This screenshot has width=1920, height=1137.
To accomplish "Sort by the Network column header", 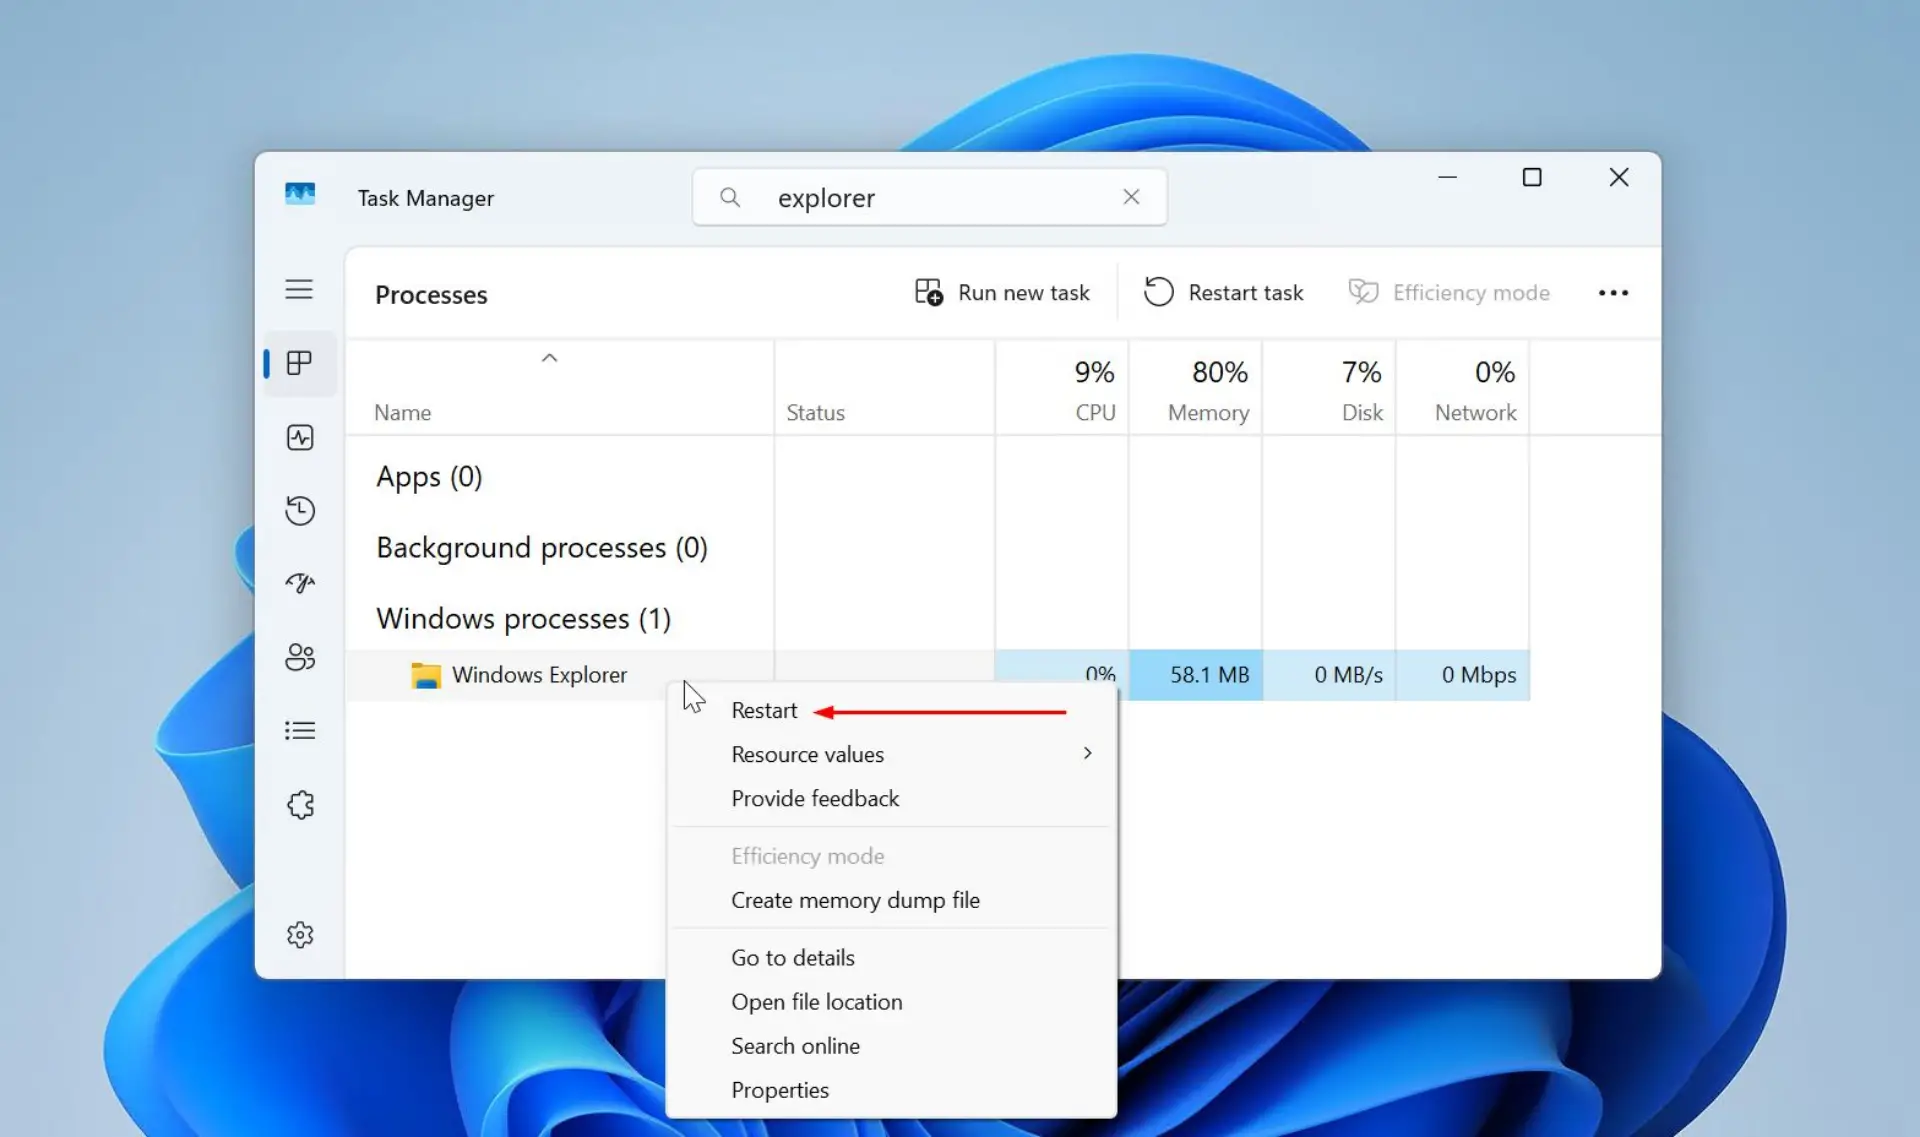I will coord(1463,390).
